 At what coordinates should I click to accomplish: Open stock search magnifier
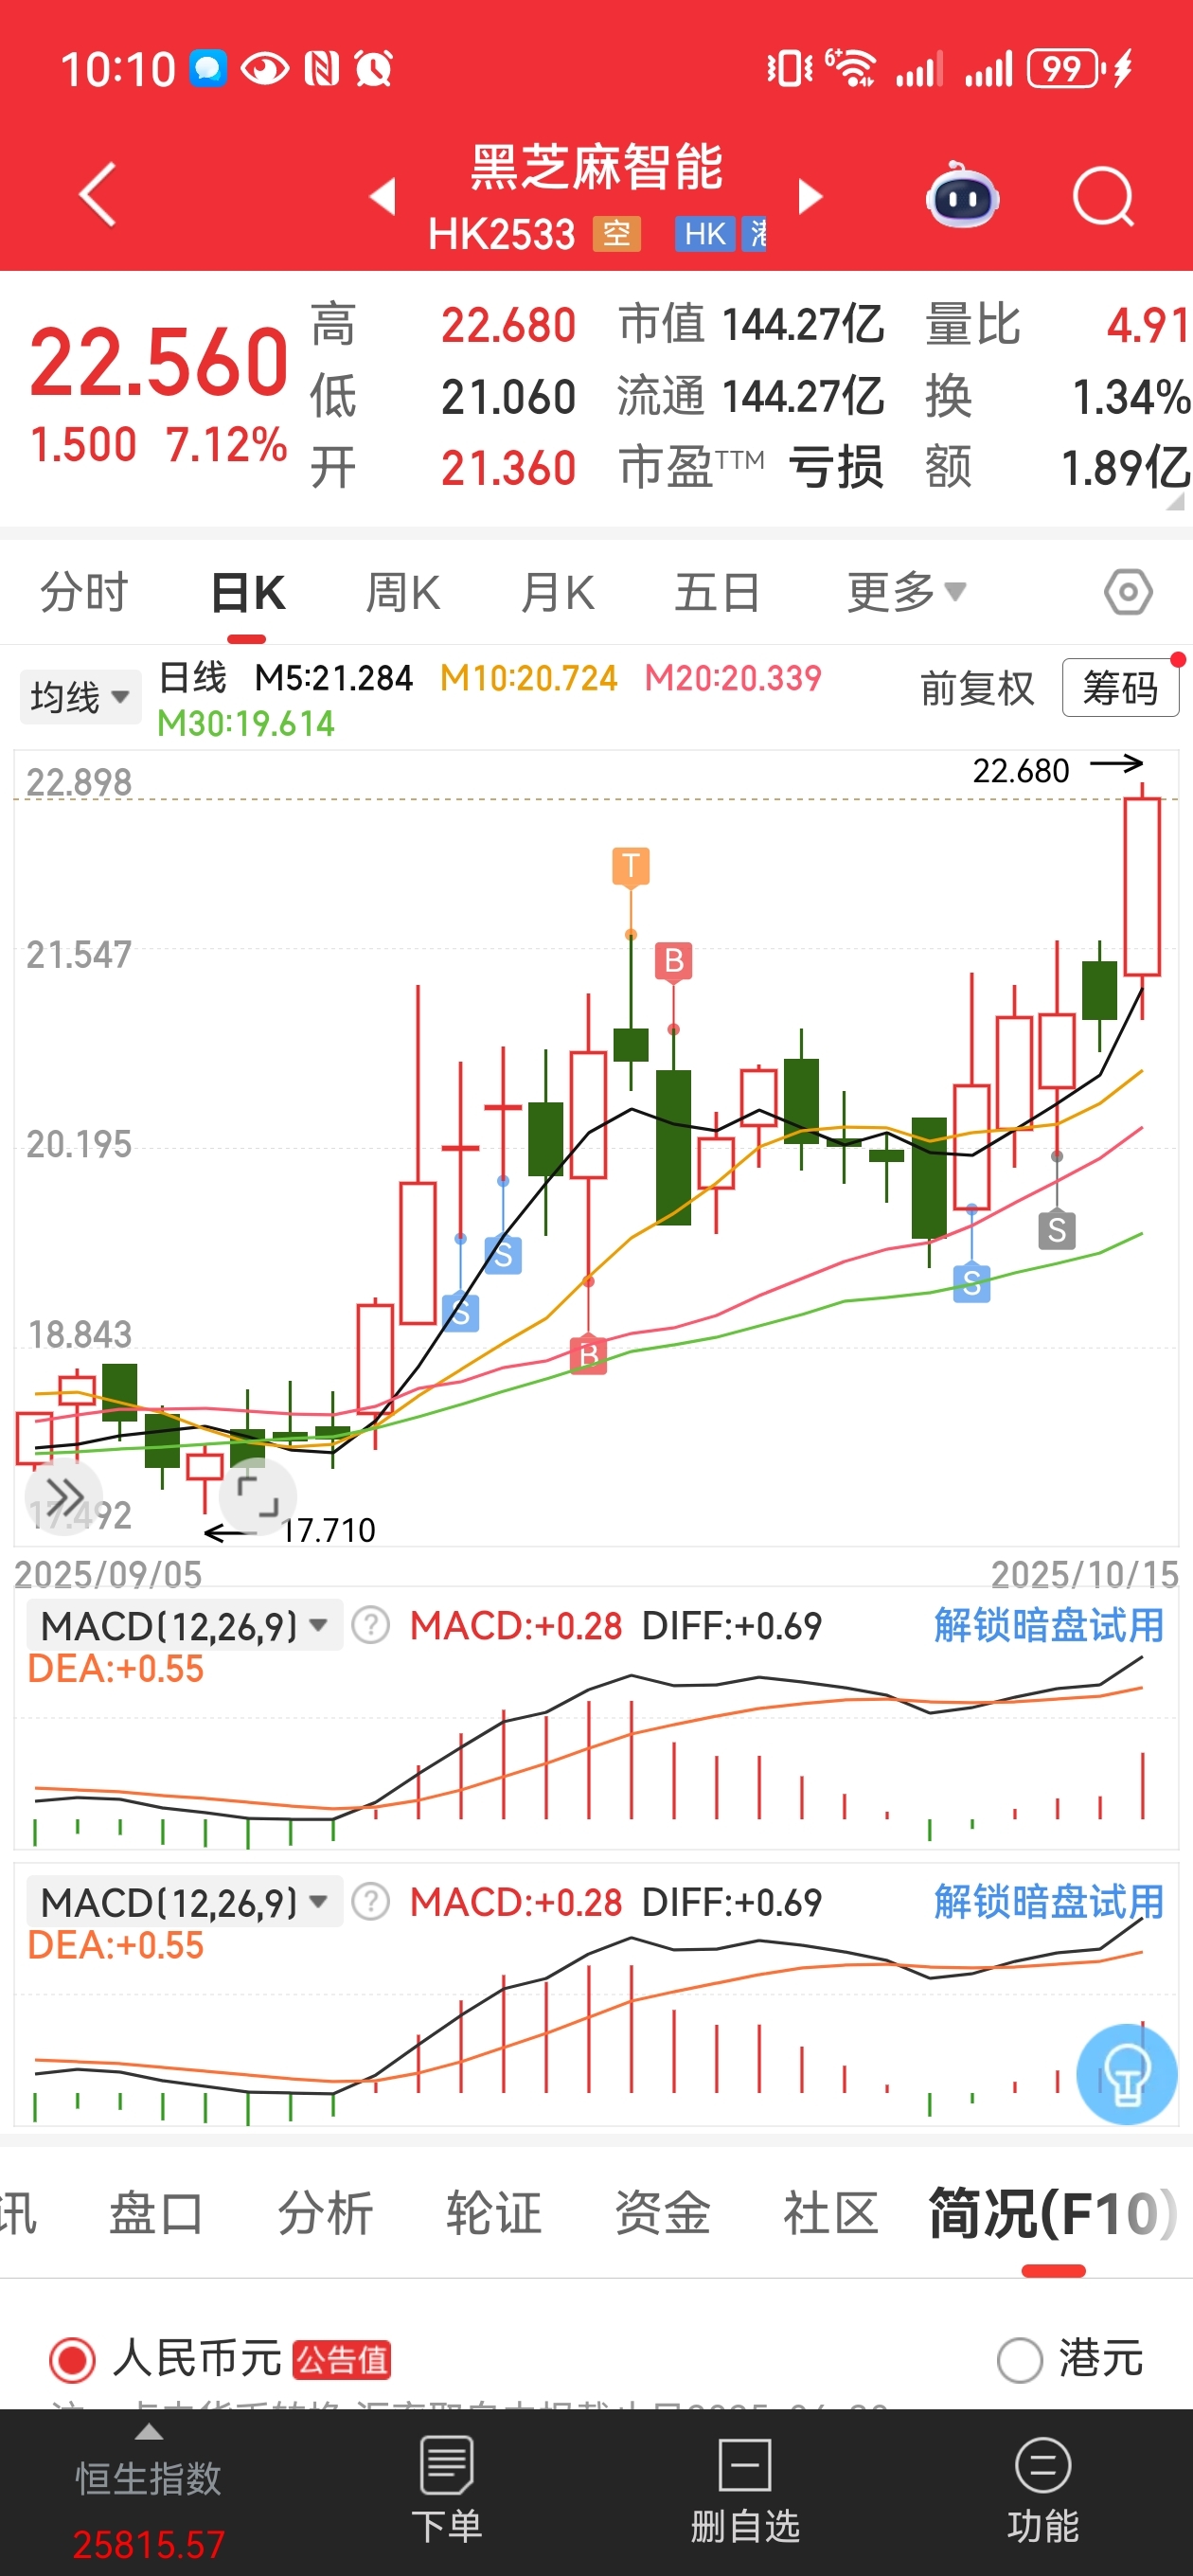[1104, 197]
